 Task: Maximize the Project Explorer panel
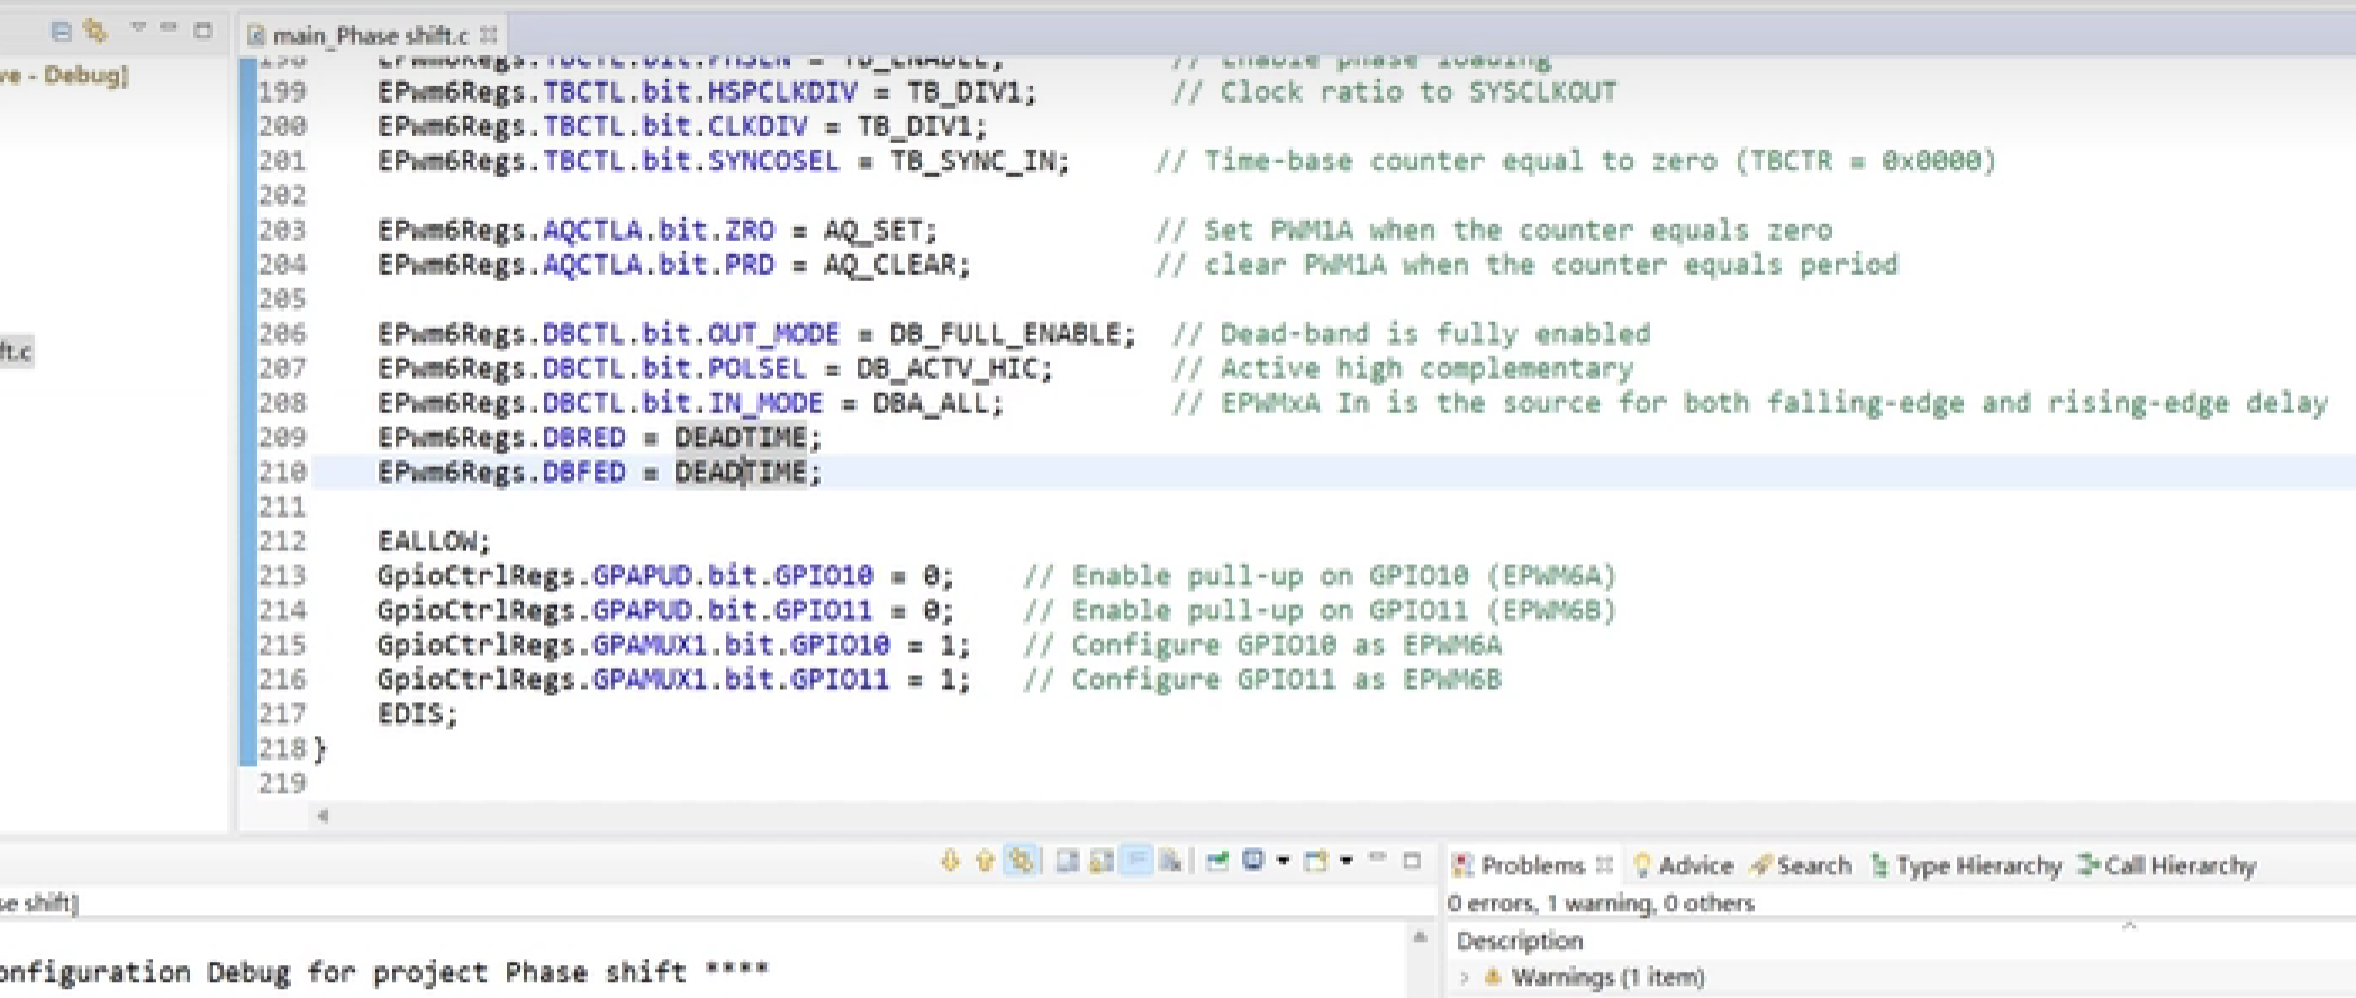pos(203,30)
